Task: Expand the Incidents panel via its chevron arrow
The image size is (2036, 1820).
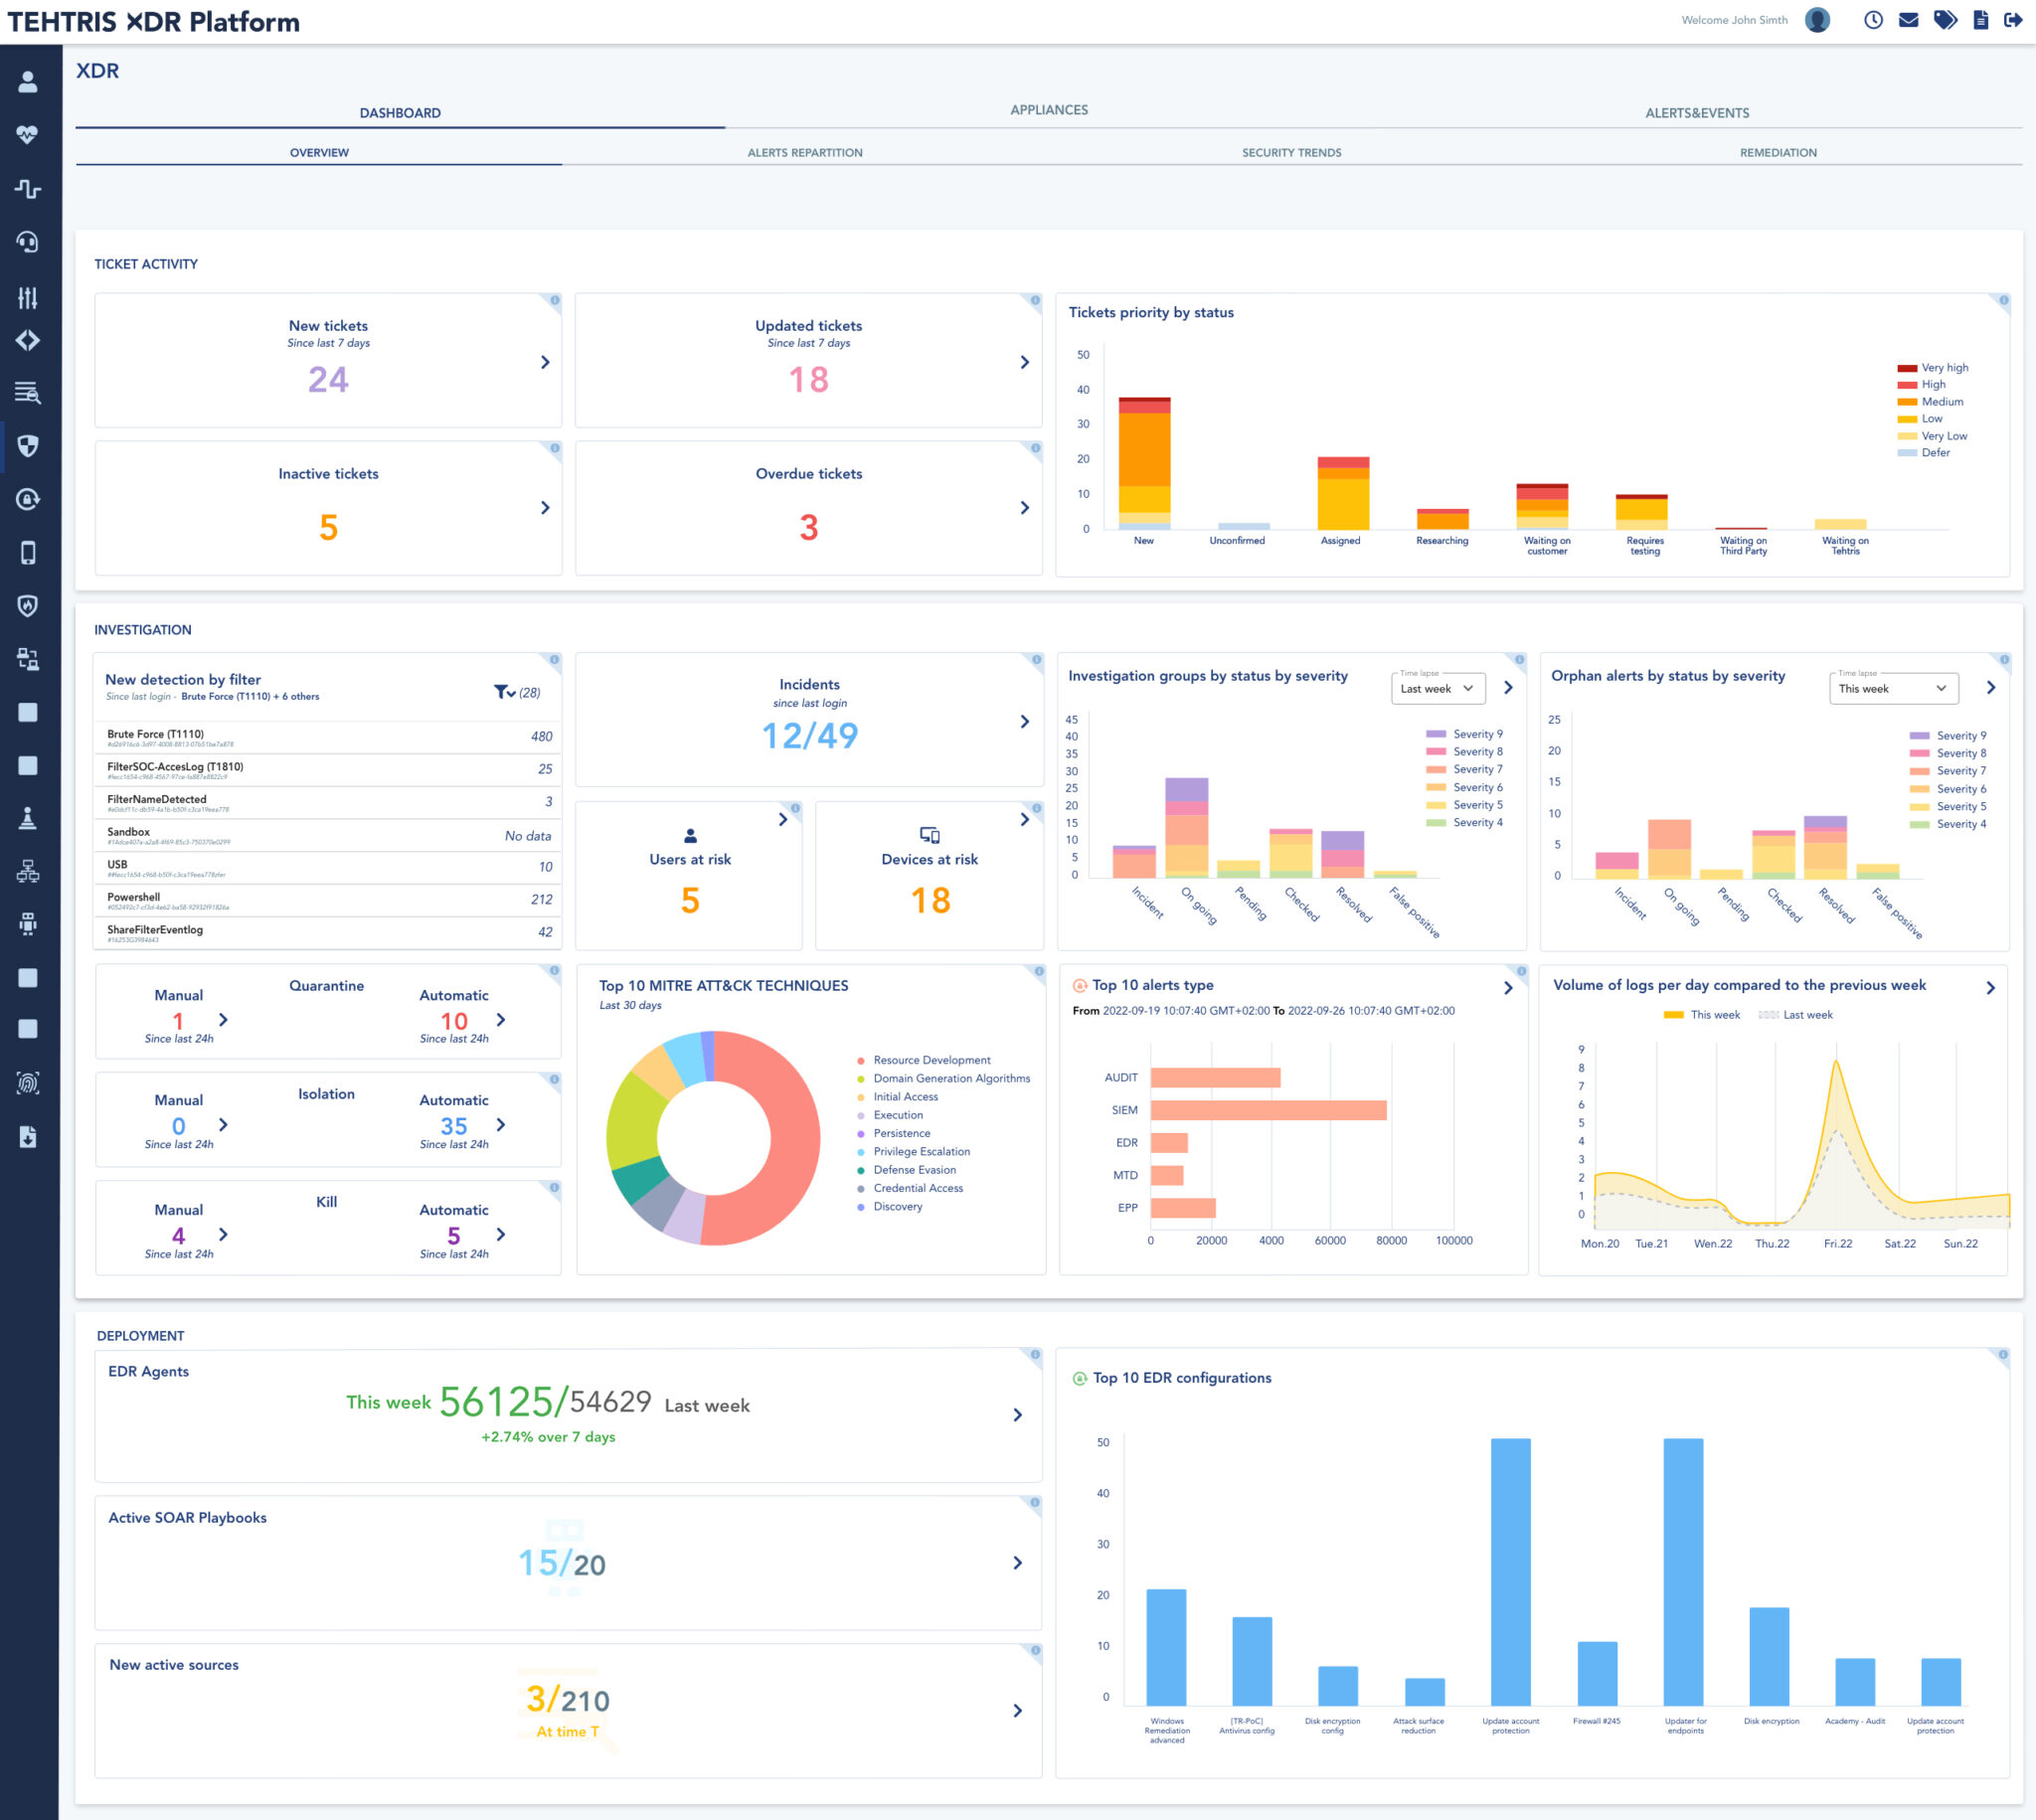Action: point(1023,721)
